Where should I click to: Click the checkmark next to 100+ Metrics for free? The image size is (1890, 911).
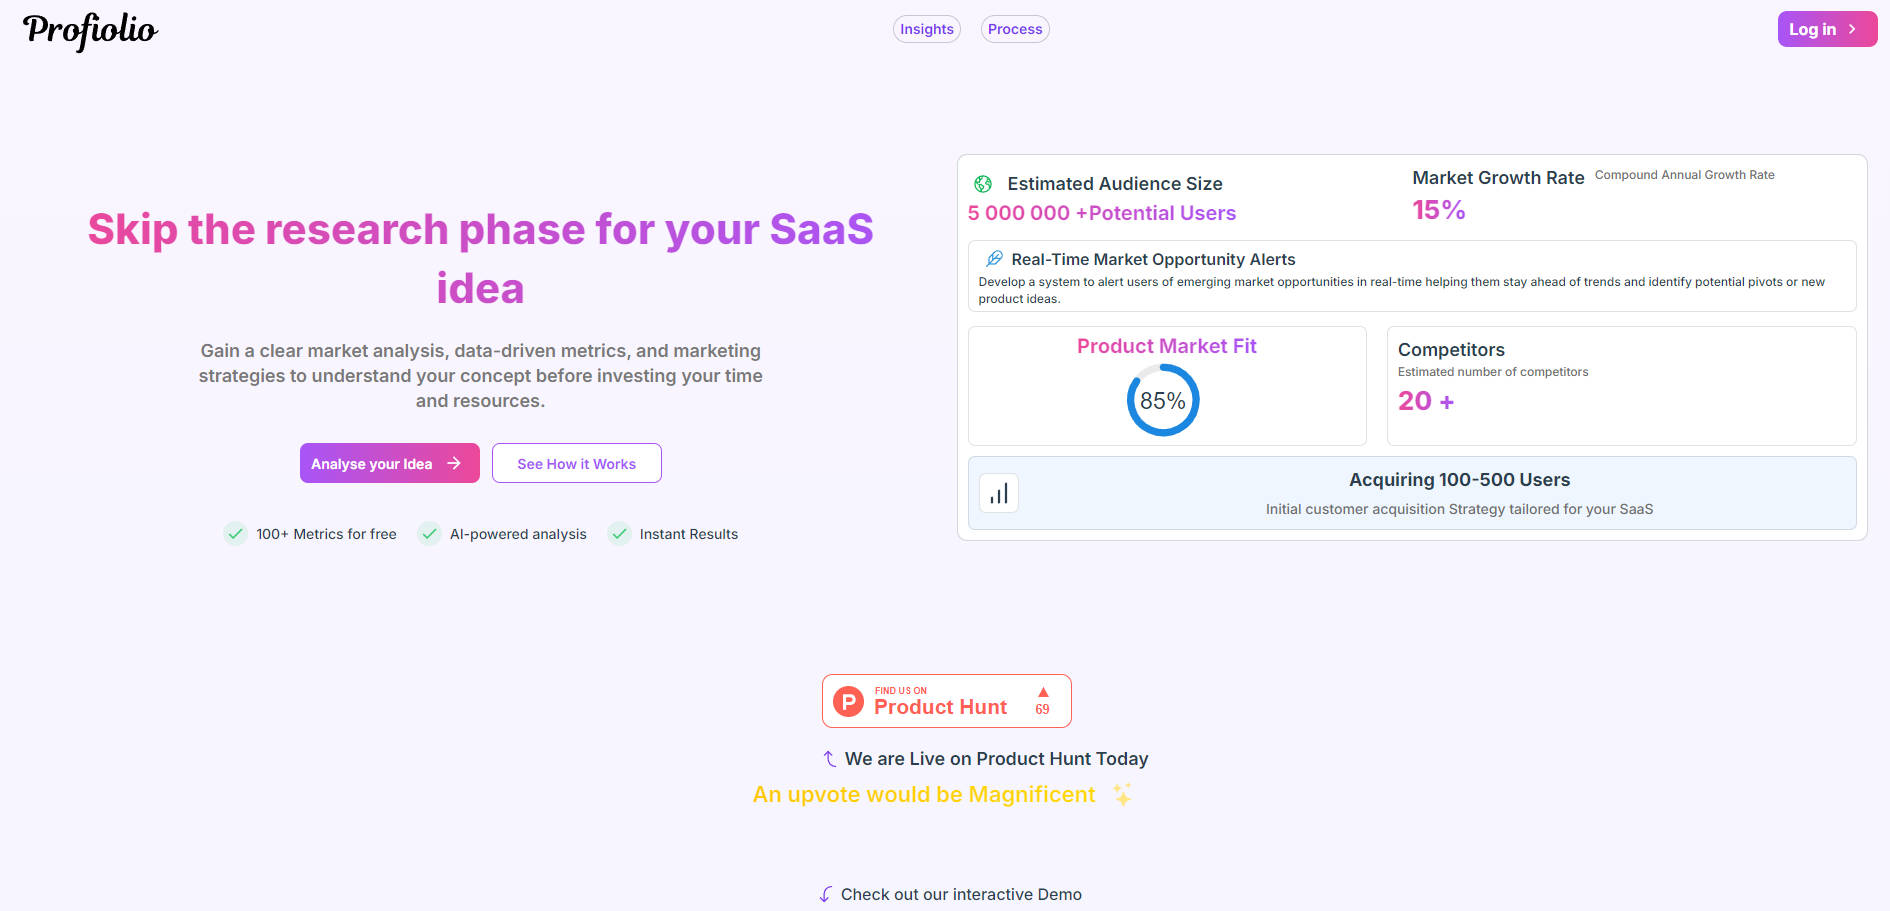235,534
